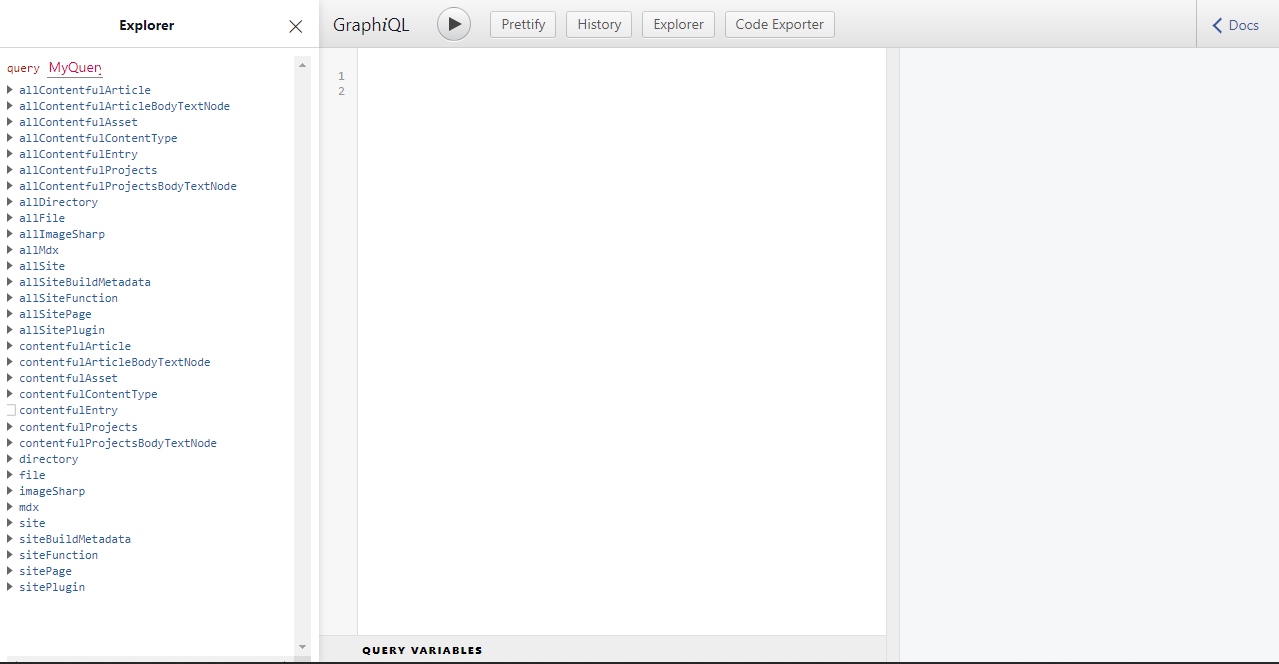
Task: Click the Explorer scrollbar up arrow
Action: pyautogui.click(x=302, y=65)
